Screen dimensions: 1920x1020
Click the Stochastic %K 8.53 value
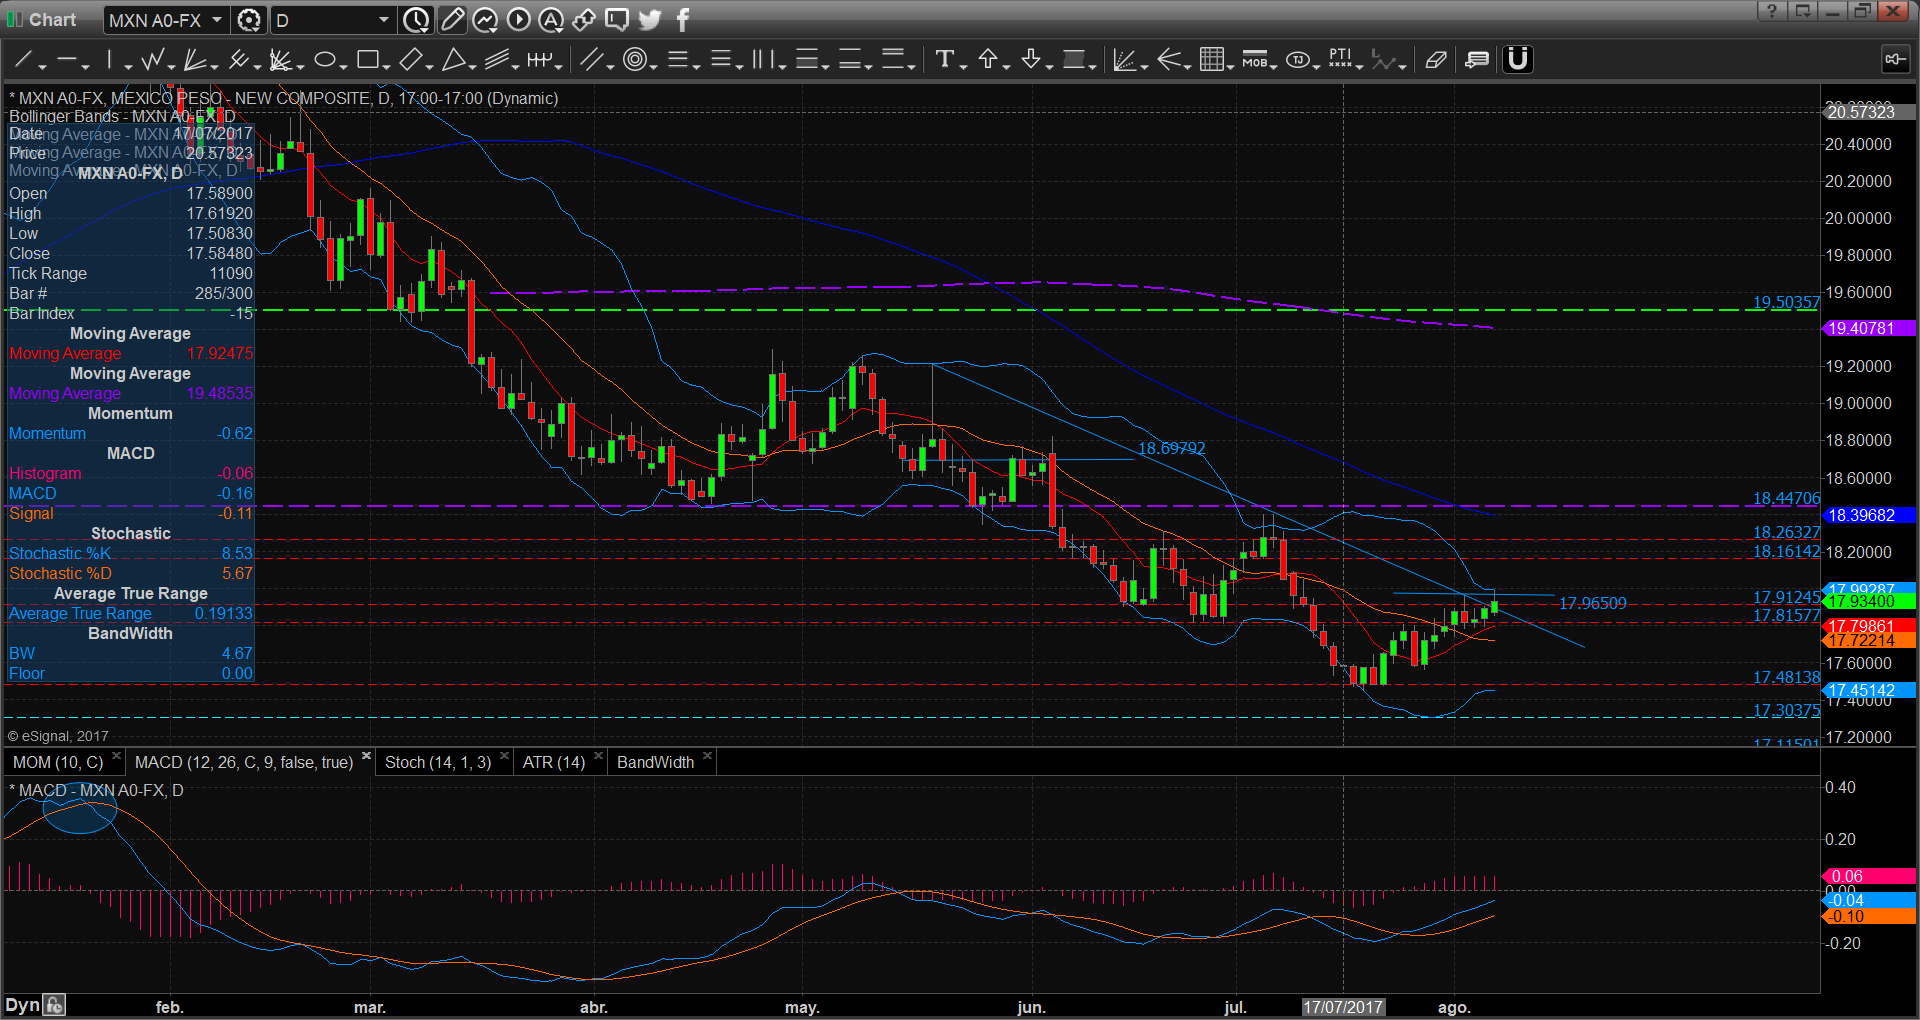coord(237,554)
